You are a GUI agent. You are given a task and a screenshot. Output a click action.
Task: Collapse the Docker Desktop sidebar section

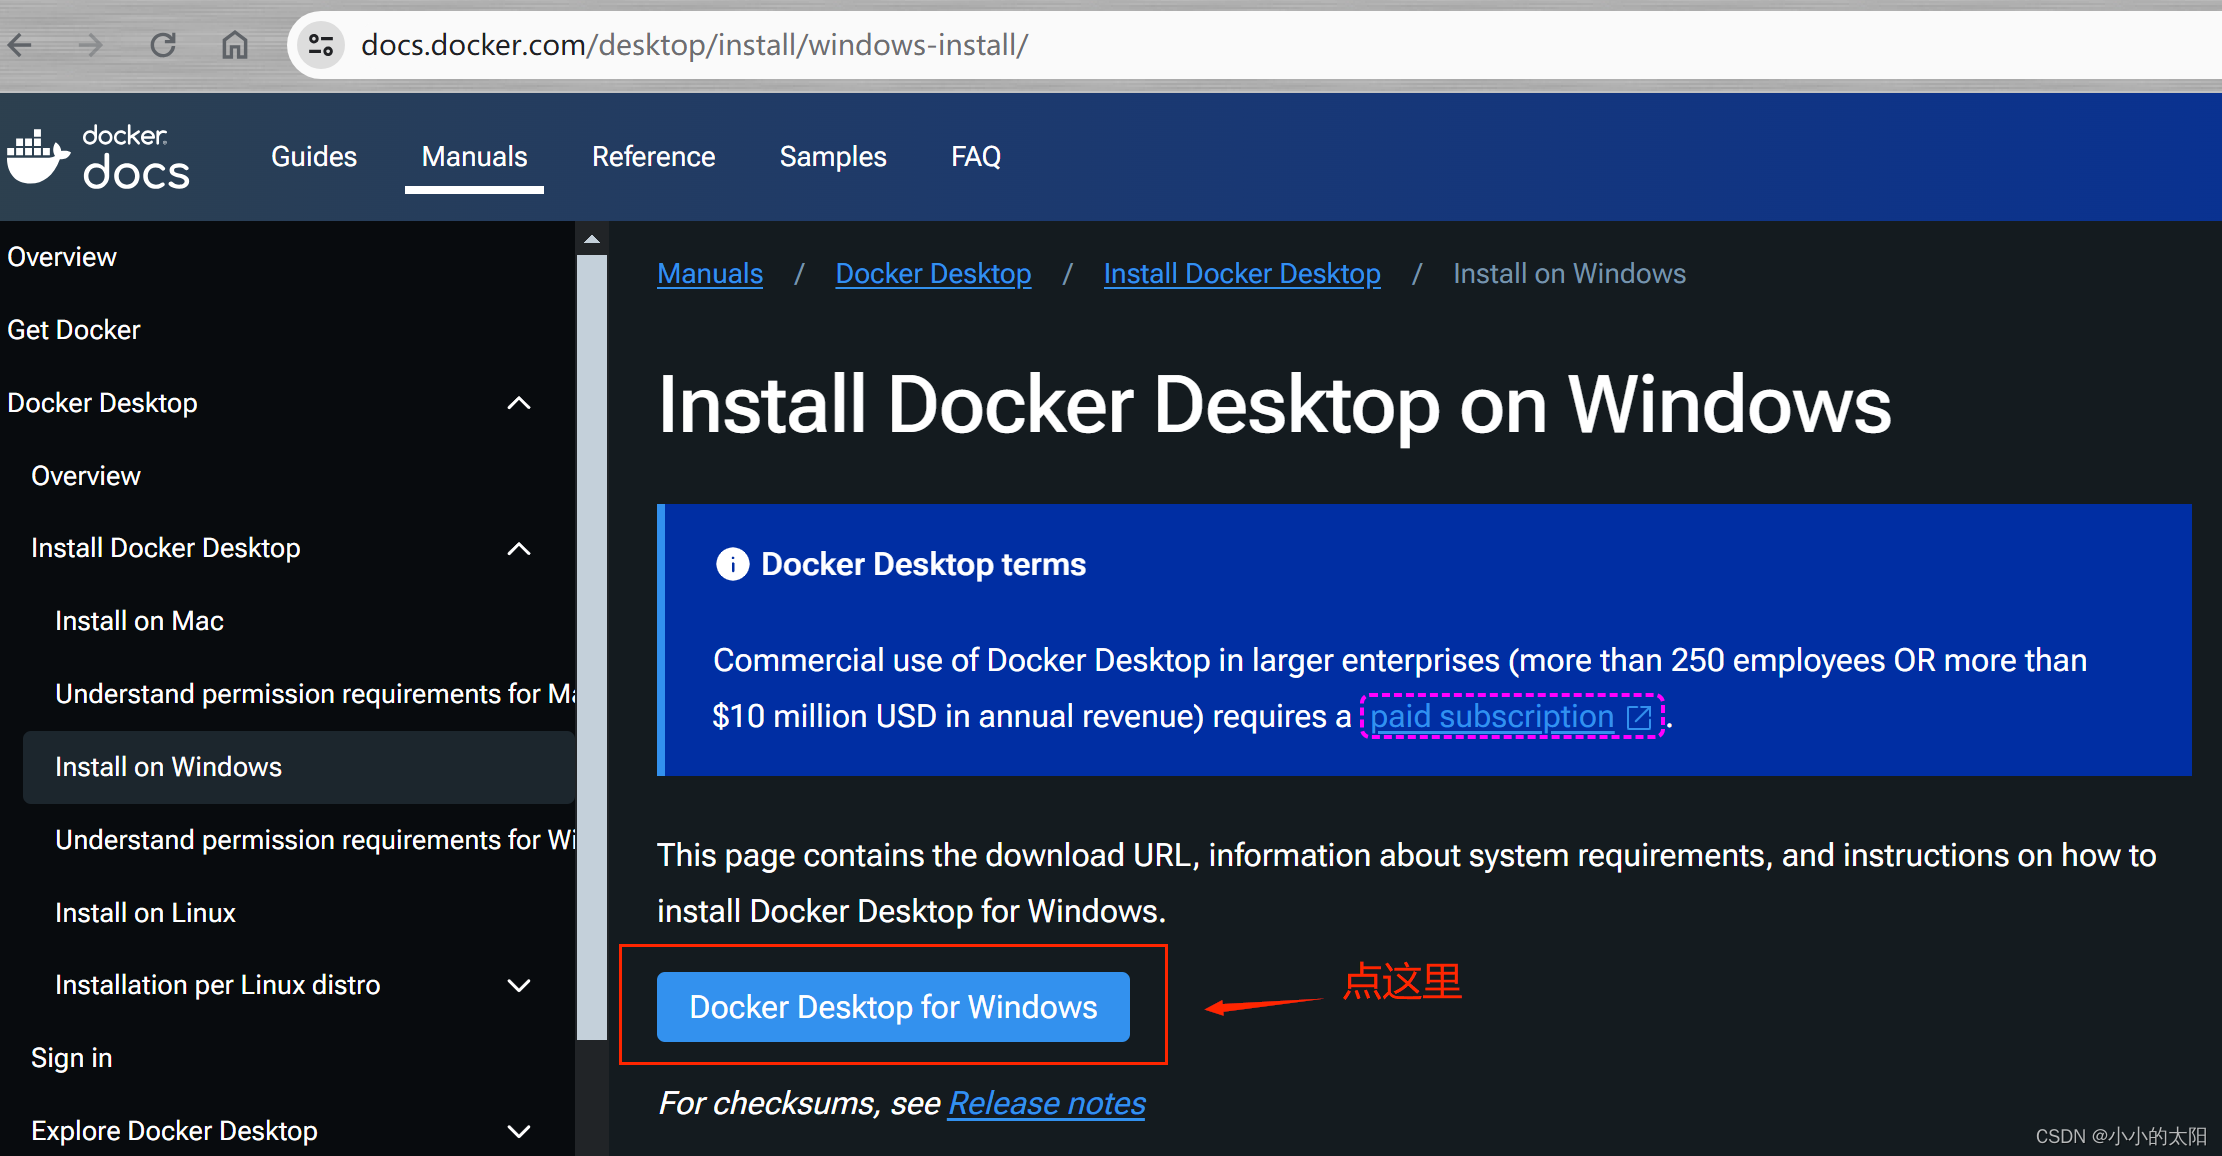click(x=519, y=403)
